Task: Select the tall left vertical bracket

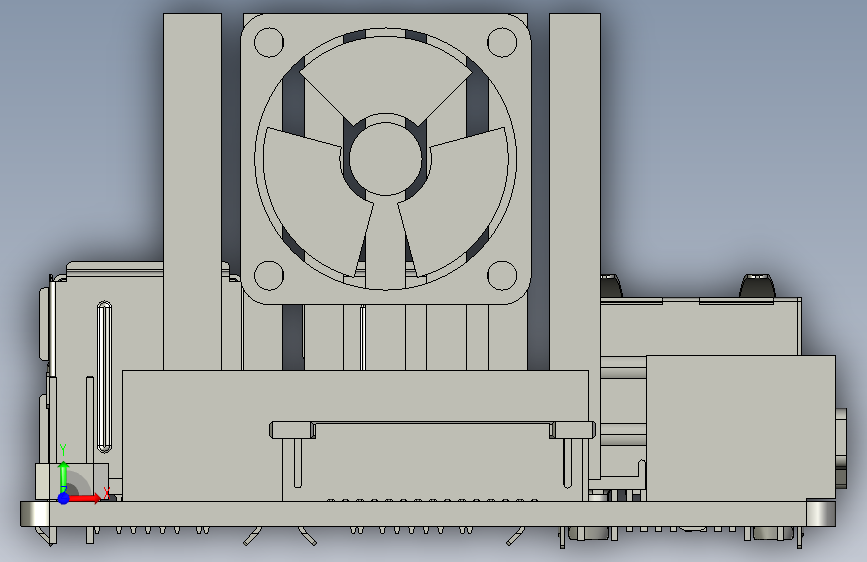Action: 192,192
